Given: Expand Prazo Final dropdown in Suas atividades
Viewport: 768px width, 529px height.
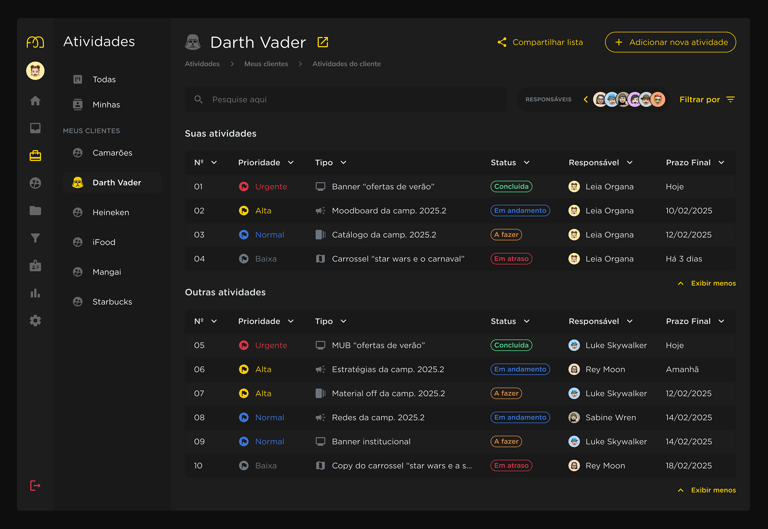Looking at the screenshot, I should pos(721,163).
